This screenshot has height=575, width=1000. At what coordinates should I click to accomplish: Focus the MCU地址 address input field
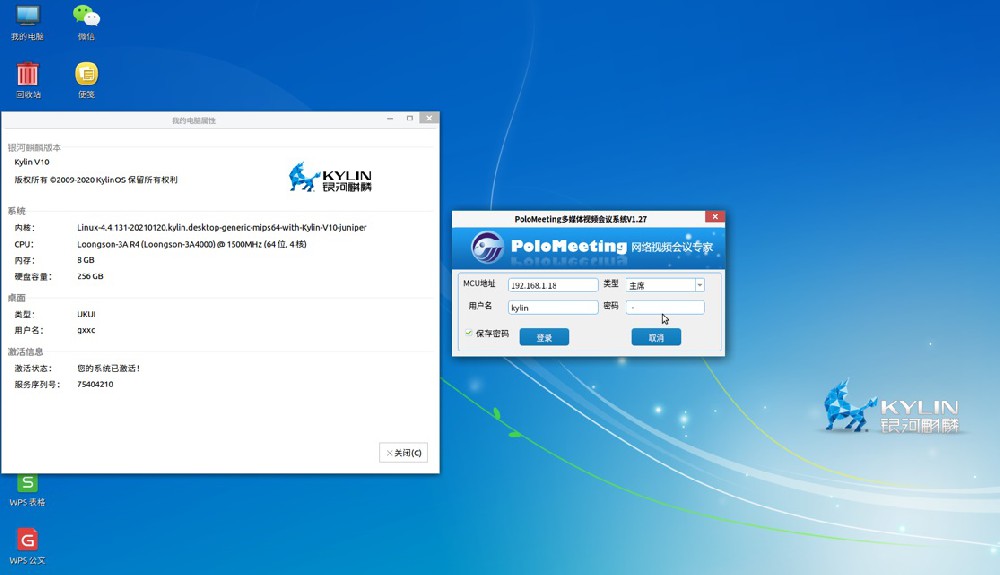pos(553,285)
